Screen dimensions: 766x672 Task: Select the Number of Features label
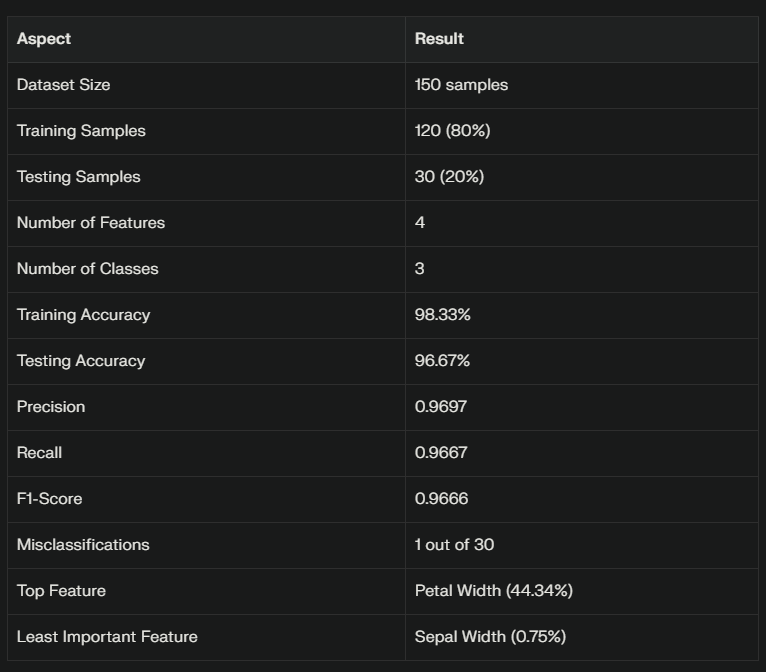[91, 223]
